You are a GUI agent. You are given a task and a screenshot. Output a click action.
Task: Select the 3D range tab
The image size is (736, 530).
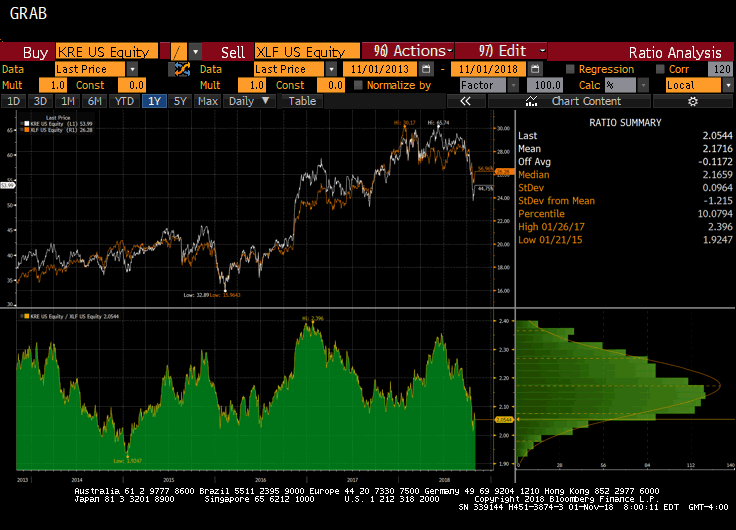click(x=40, y=101)
